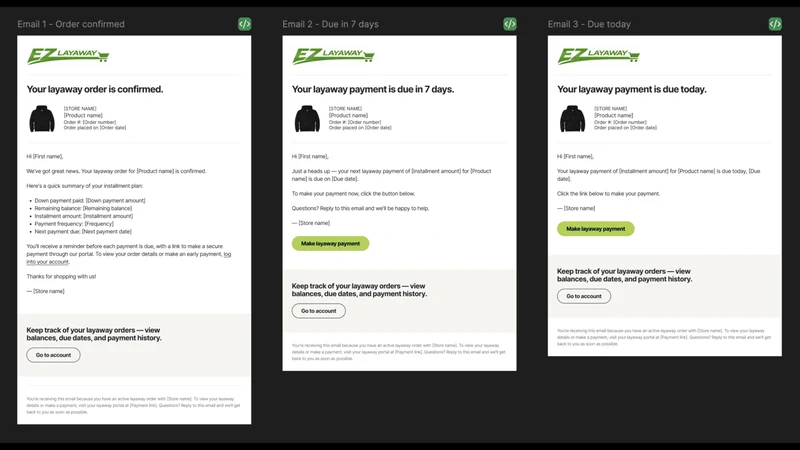The height and width of the screenshot is (450, 800).
Task: Click 'Order placed on [Order date]' in Email 1
Action: point(94,128)
